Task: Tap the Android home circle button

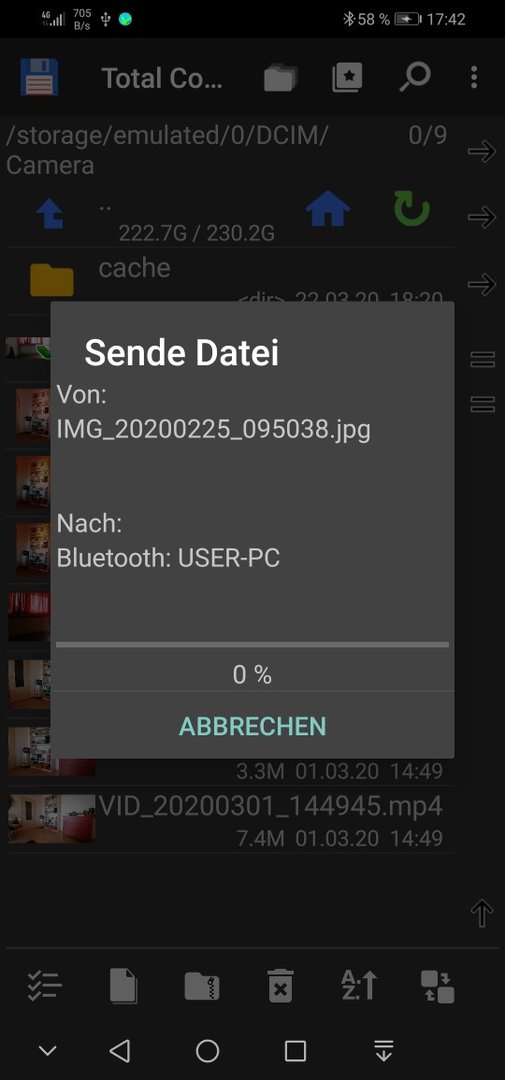Action: (207, 1050)
